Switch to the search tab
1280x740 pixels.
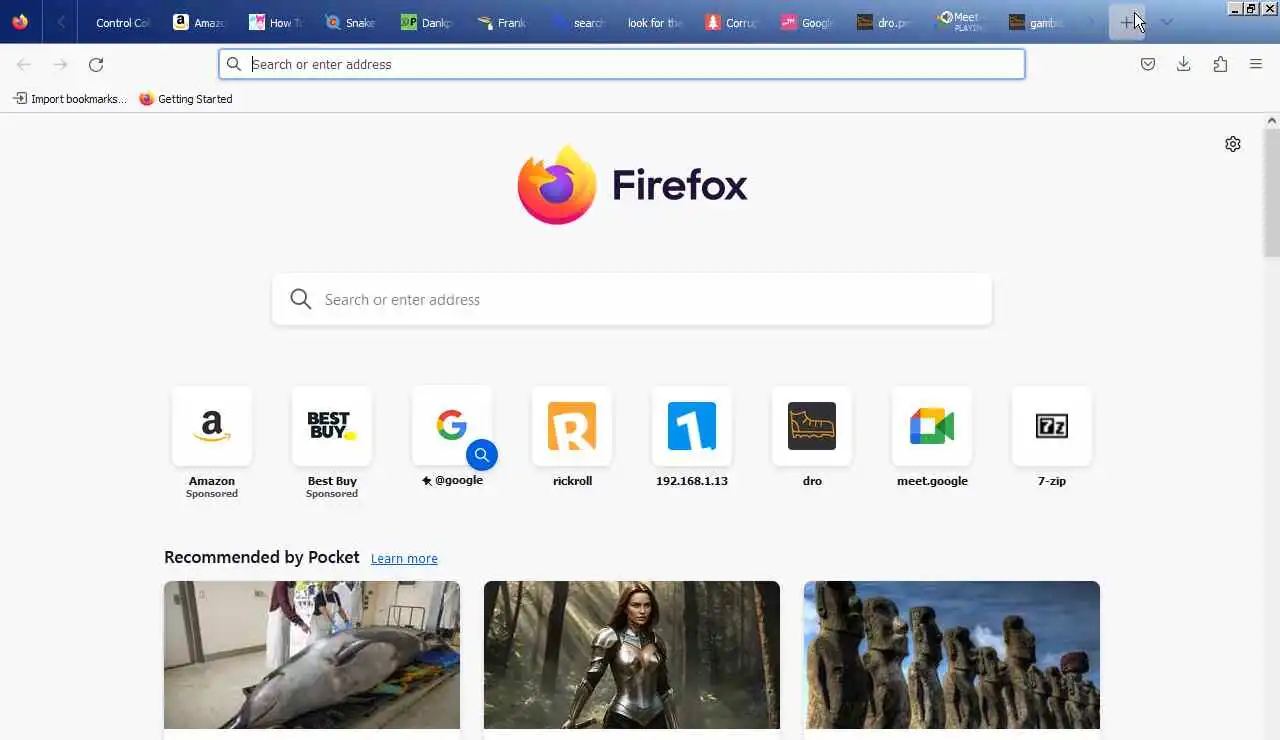[580, 22]
